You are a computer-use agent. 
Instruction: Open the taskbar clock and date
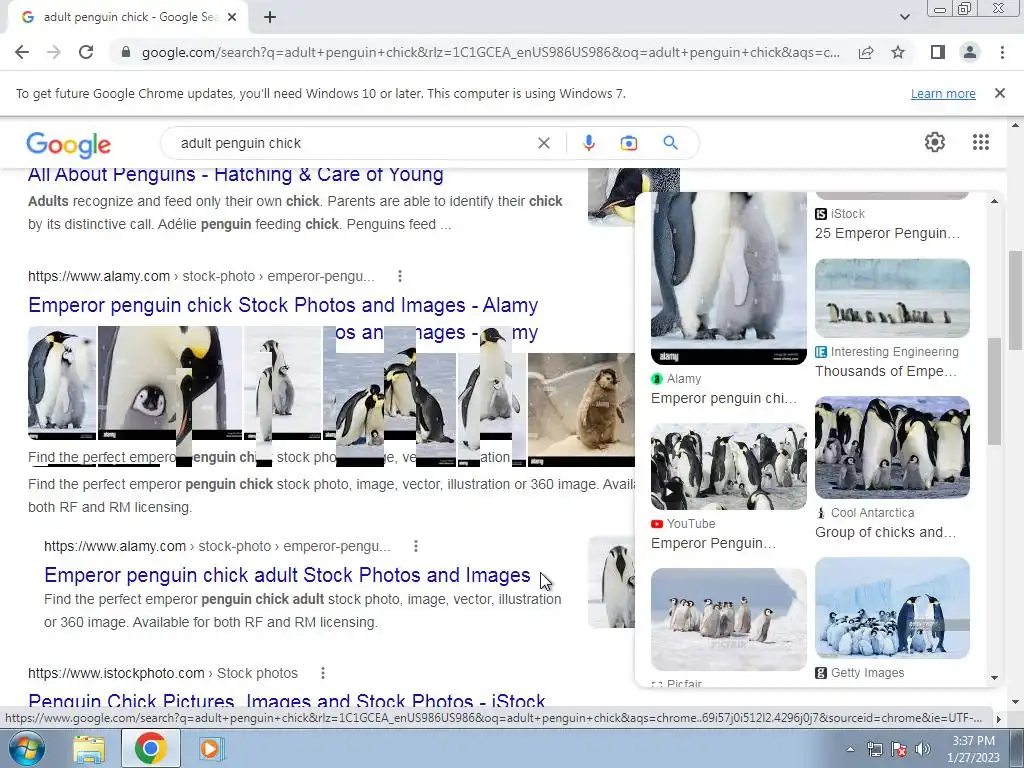click(973, 749)
